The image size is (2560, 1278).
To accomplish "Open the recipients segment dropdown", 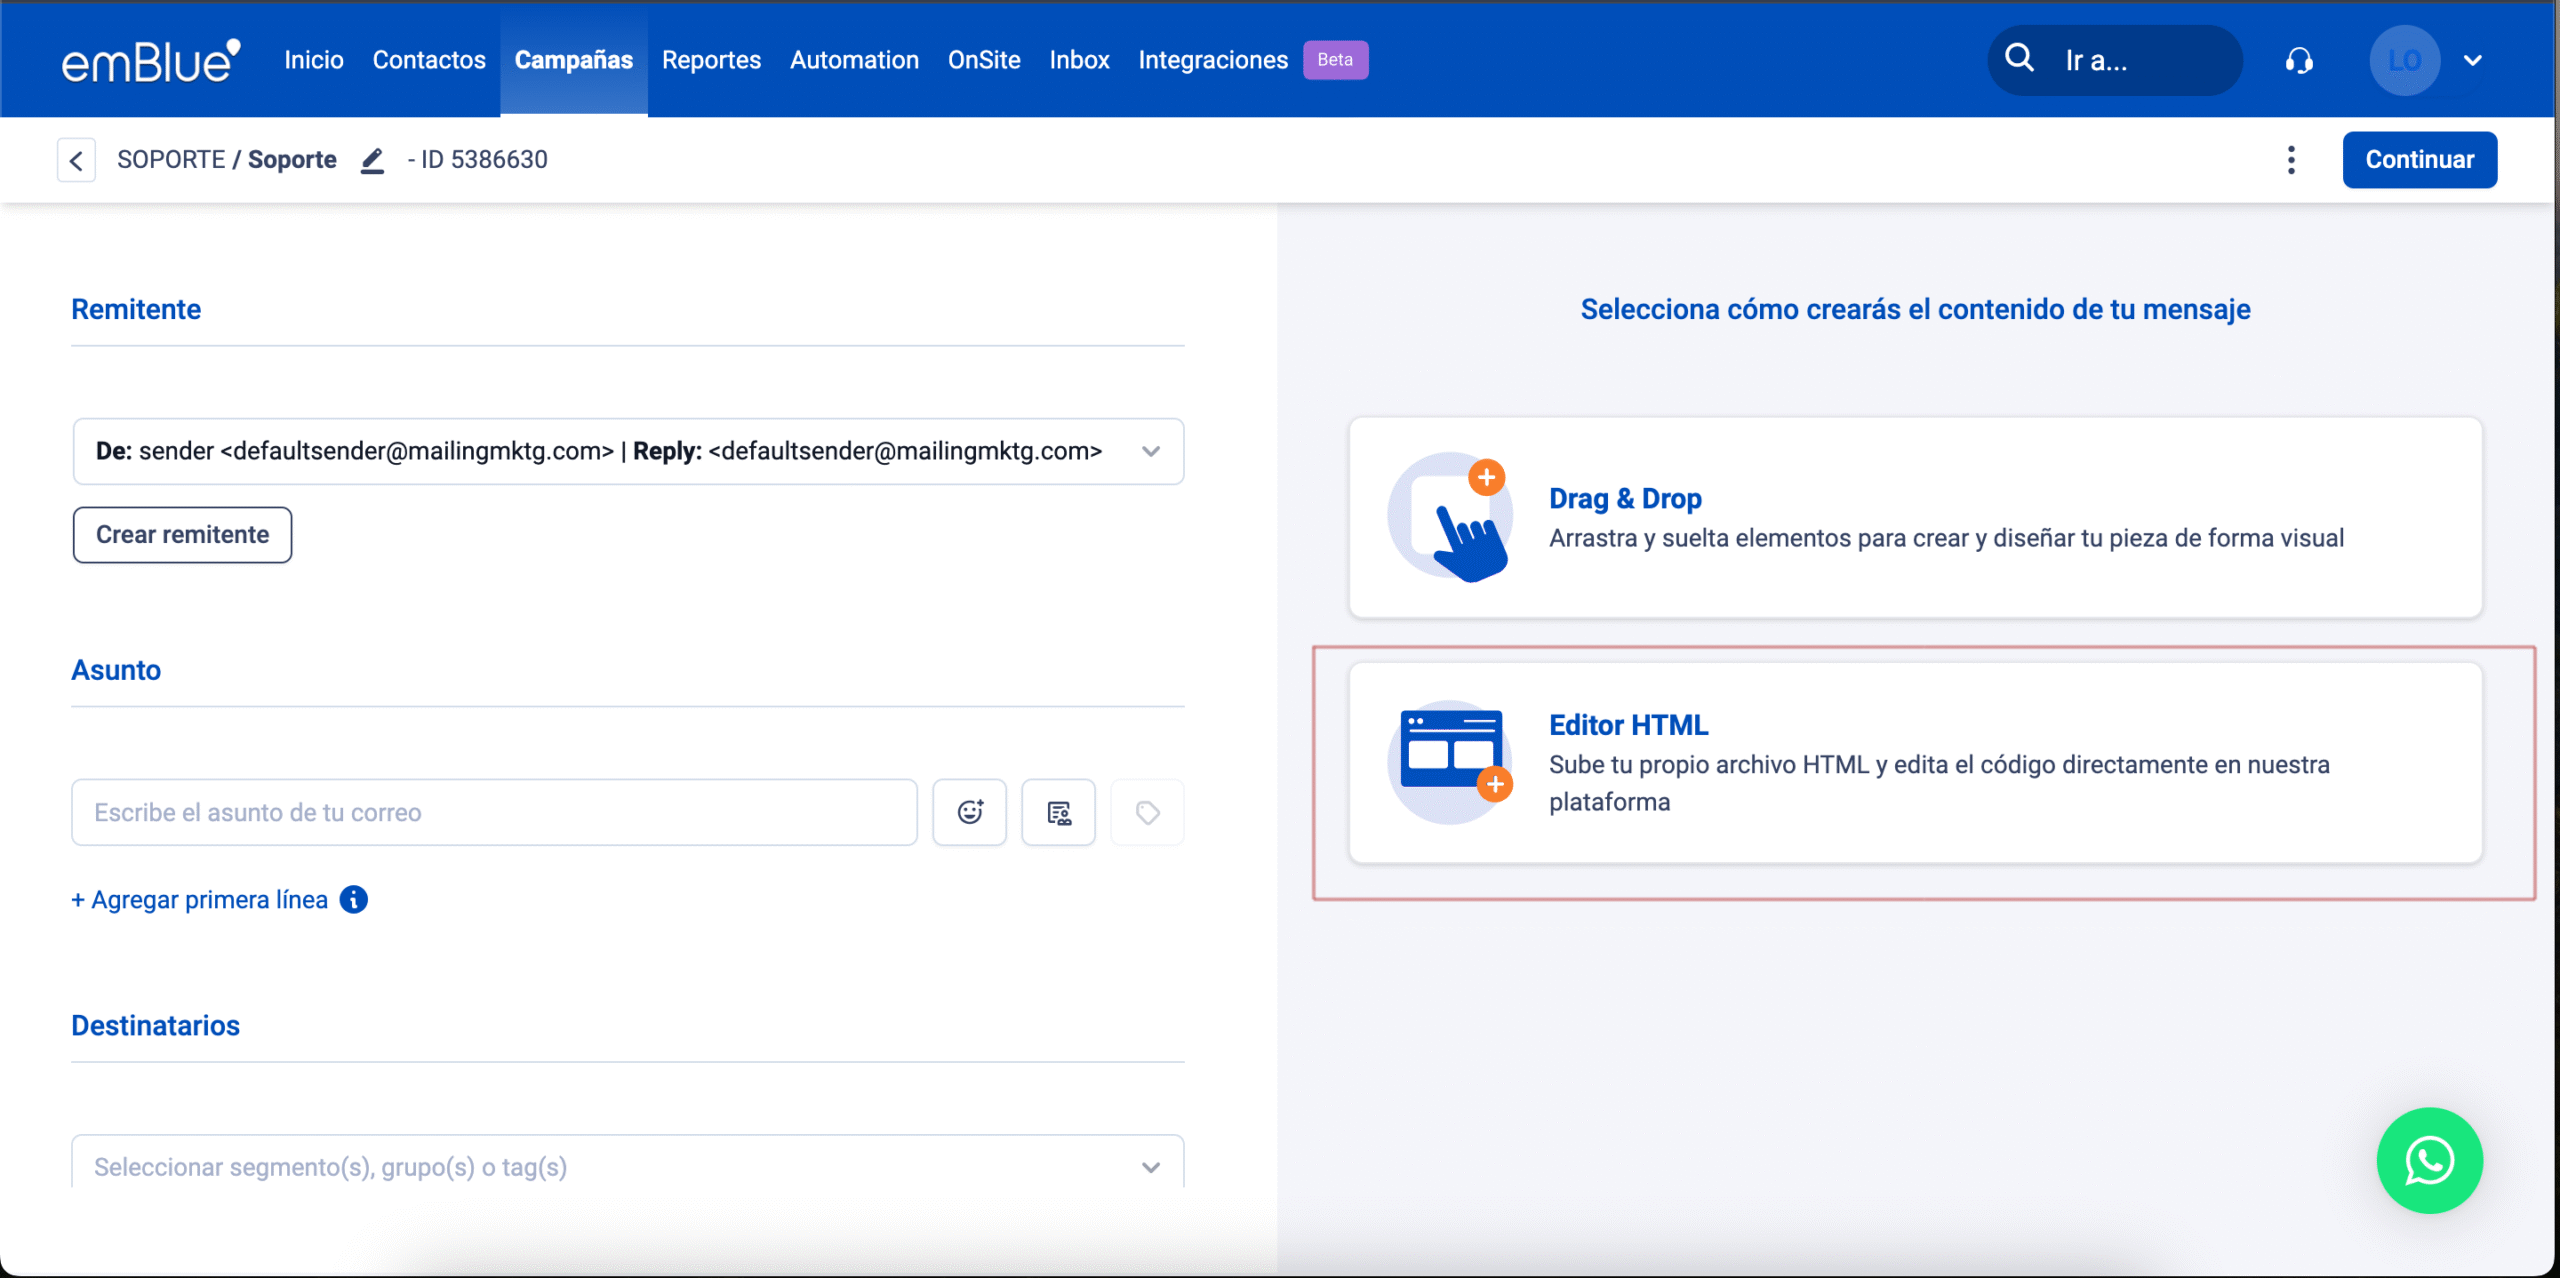I will point(628,1166).
